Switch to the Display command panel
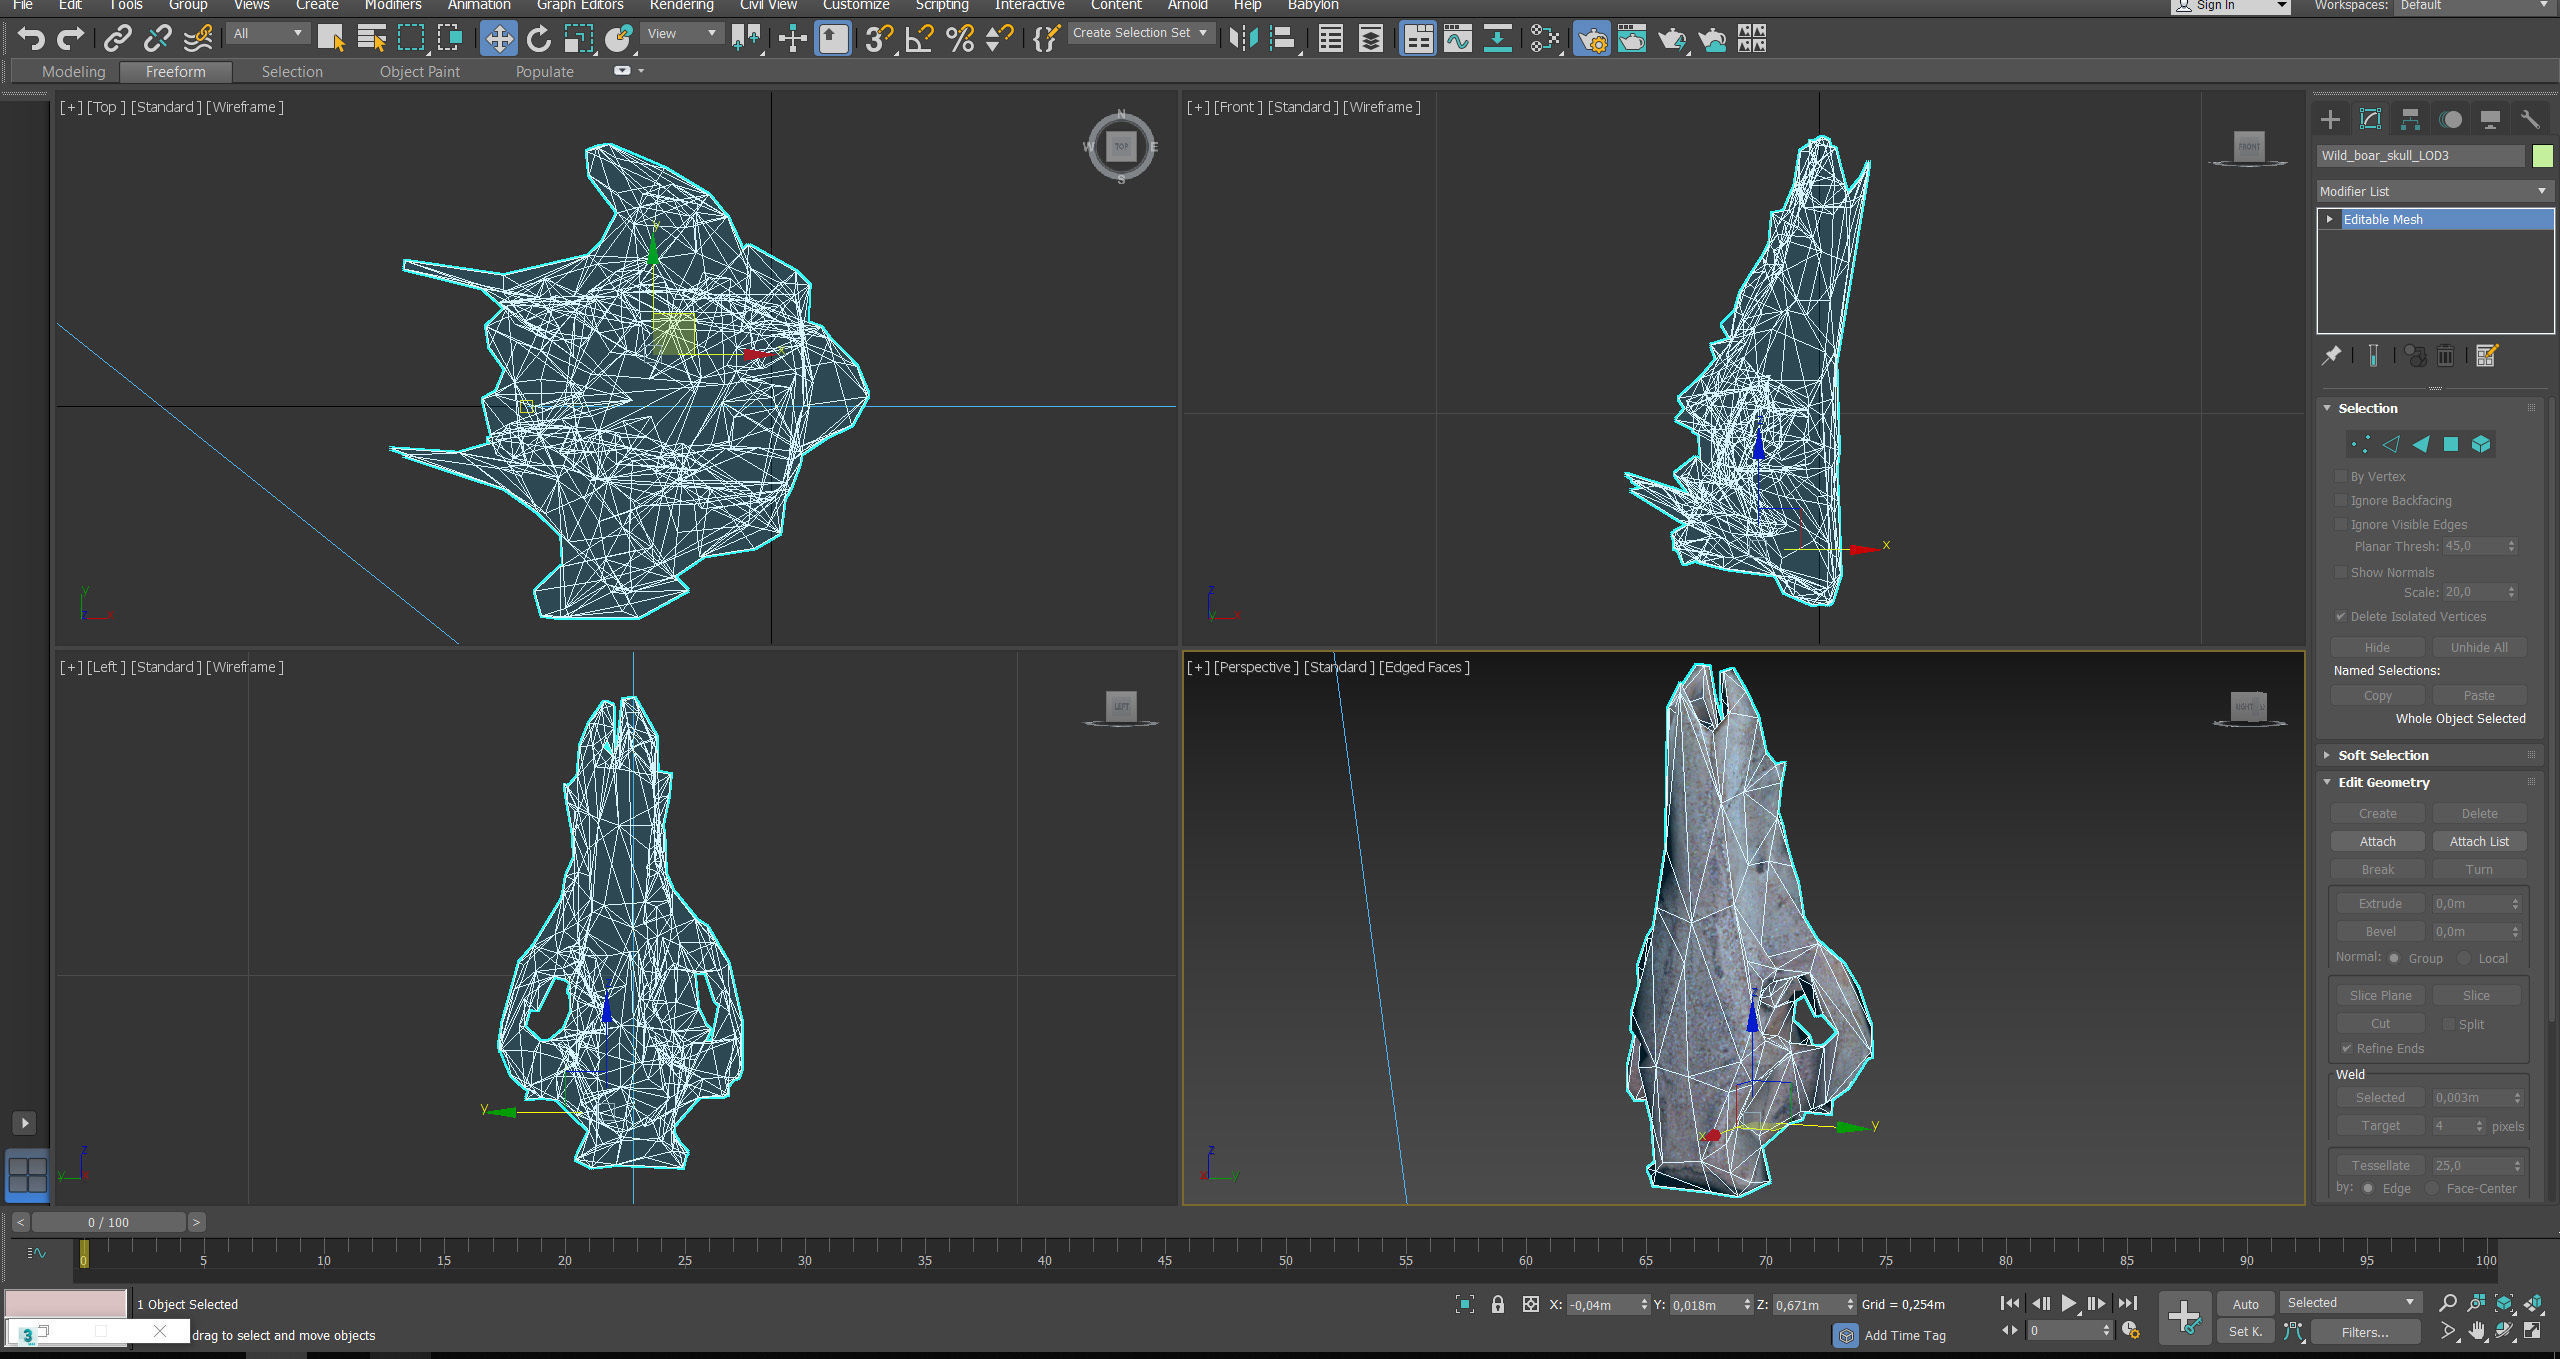2560x1359 pixels. click(2490, 120)
